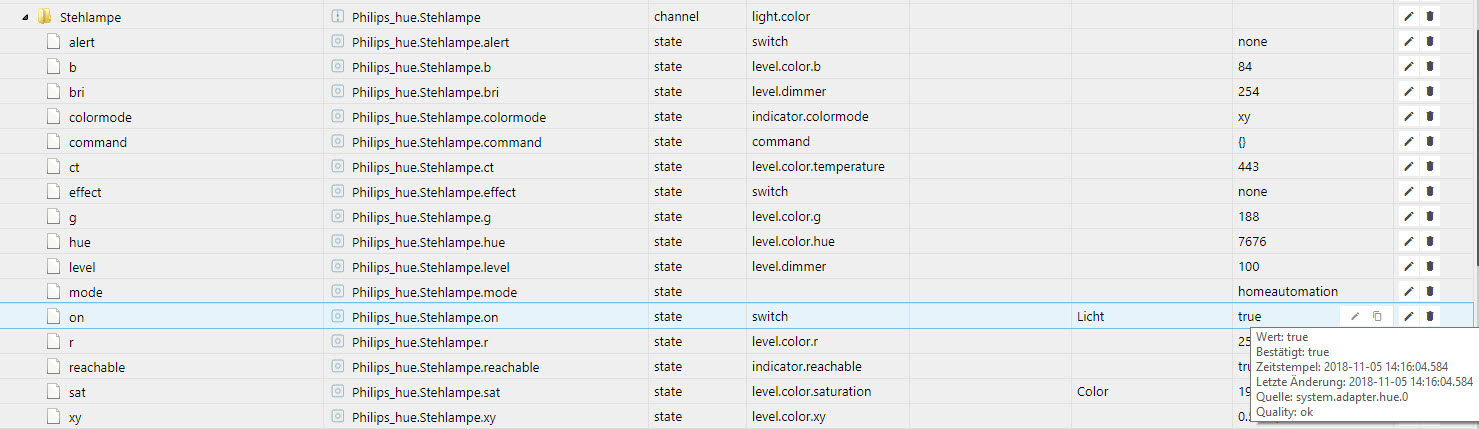
Task: Edit the hue state object
Action: pos(1408,242)
